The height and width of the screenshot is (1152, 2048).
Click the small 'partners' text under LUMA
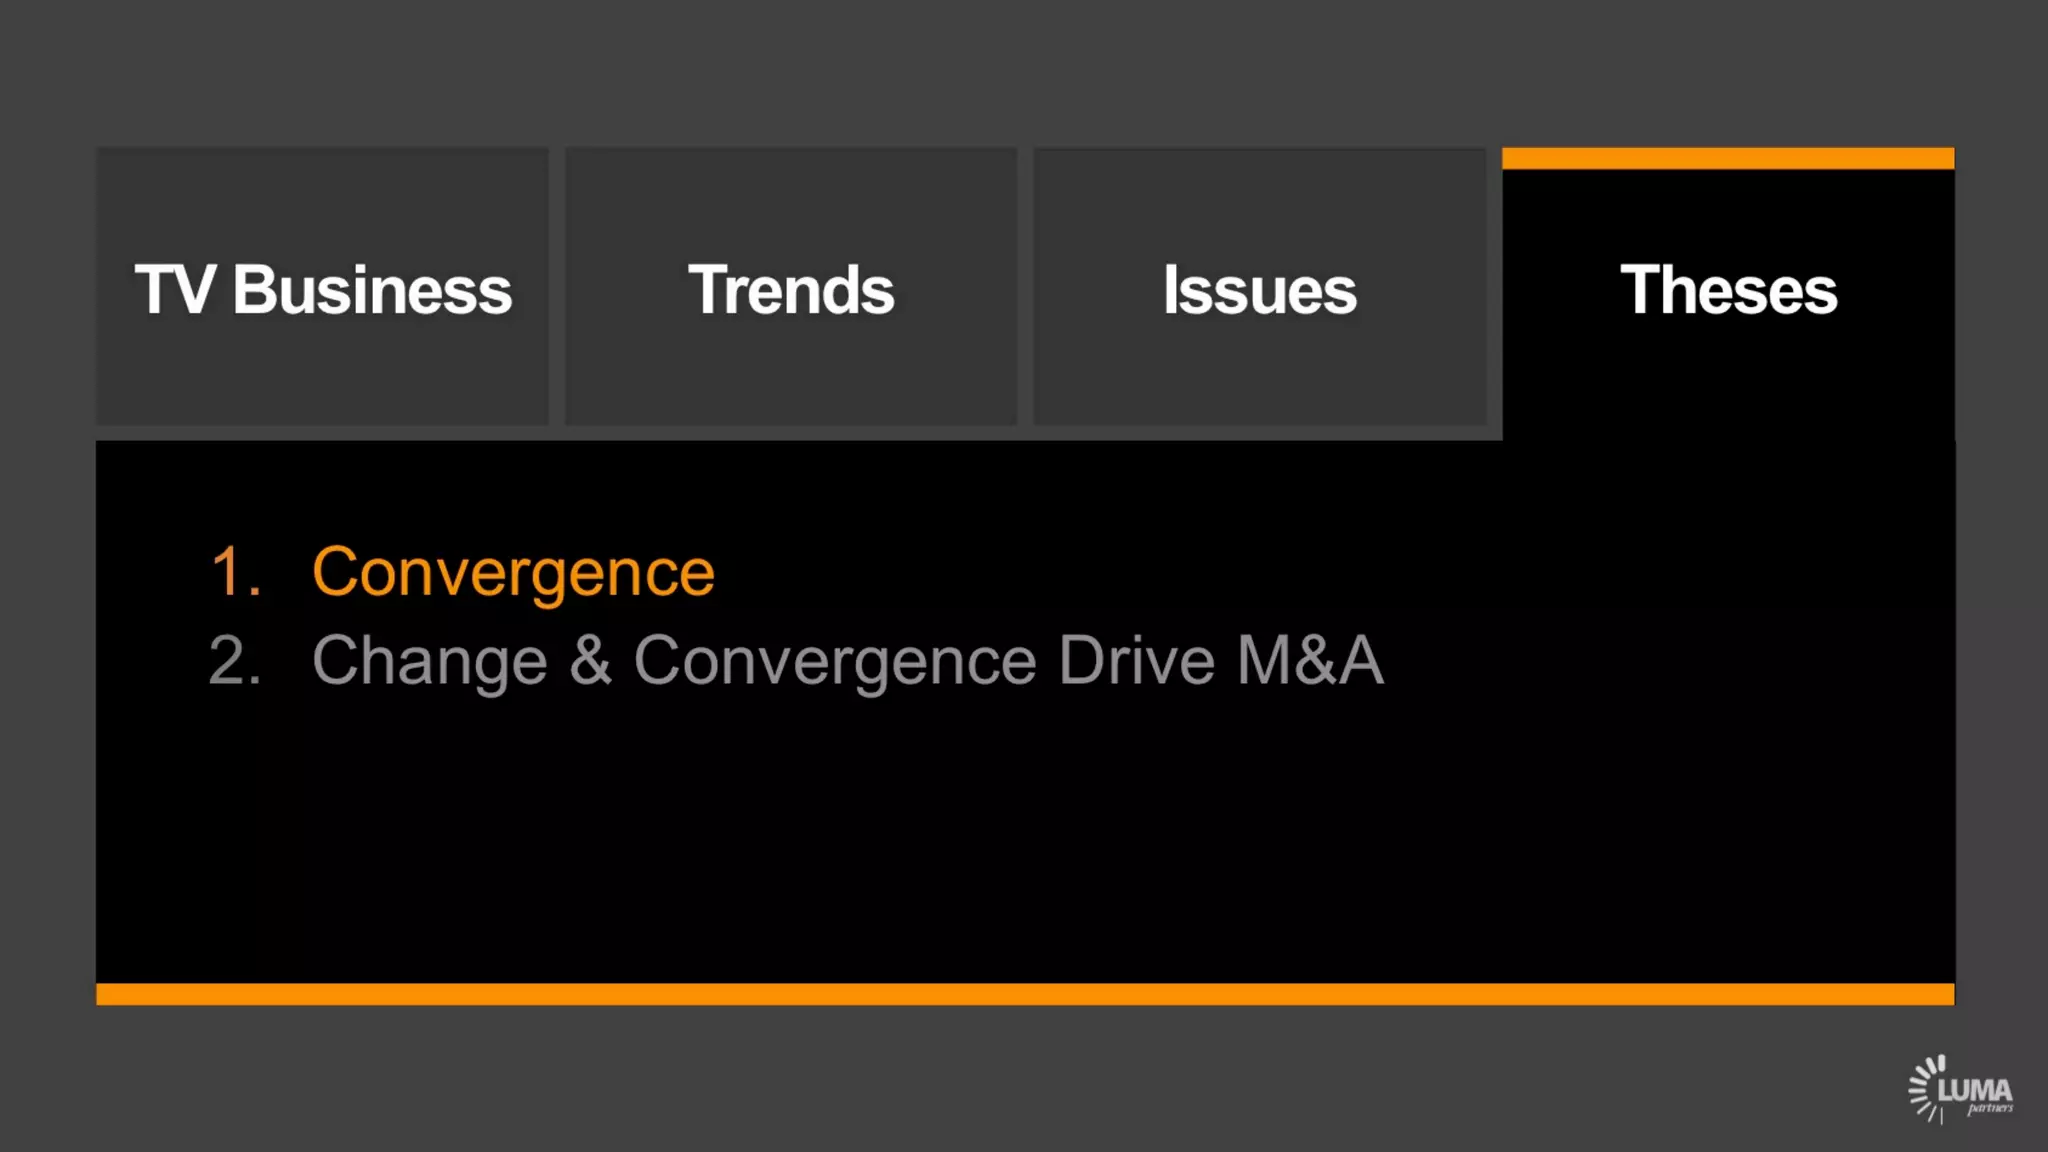pos(1990,1108)
